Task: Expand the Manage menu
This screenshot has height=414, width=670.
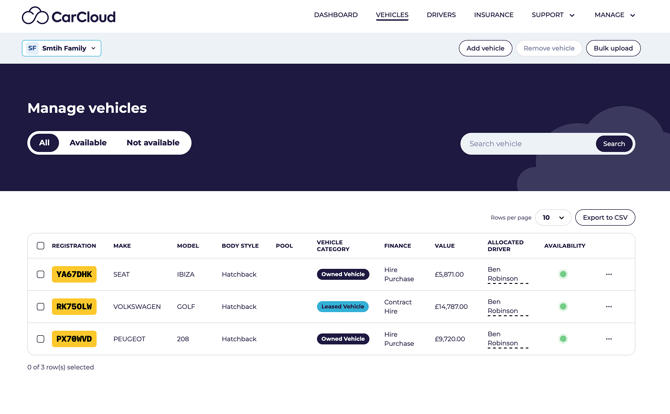Action: pos(615,15)
